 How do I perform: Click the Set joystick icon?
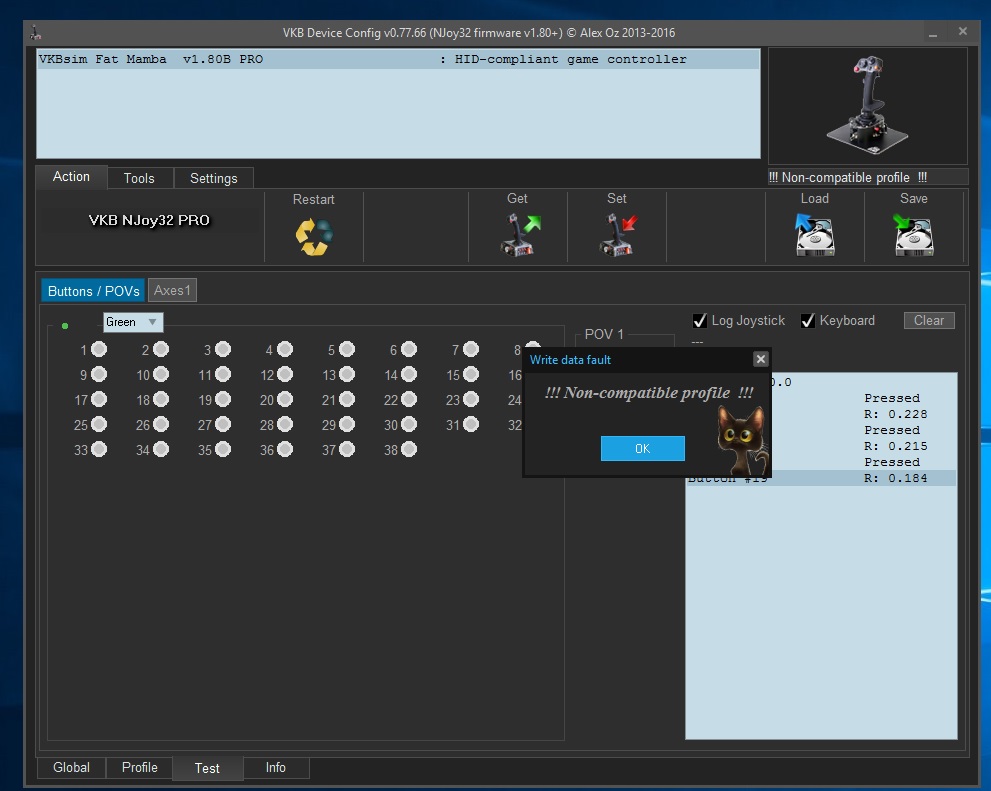point(617,236)
